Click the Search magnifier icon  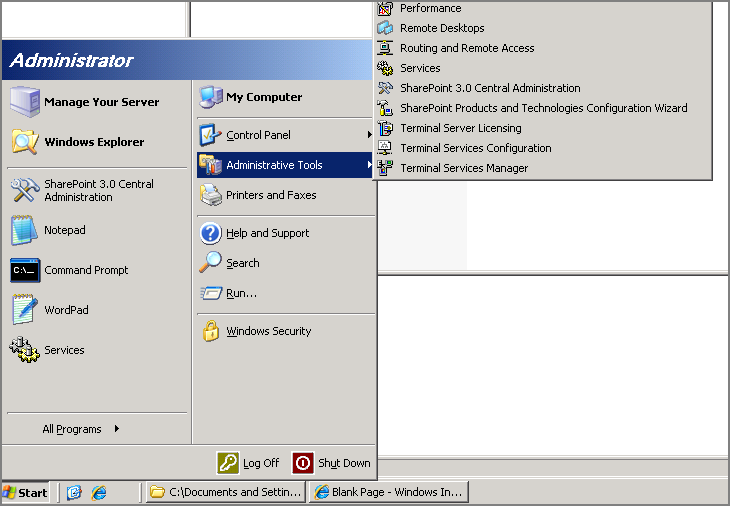click(x=210, y=263)
